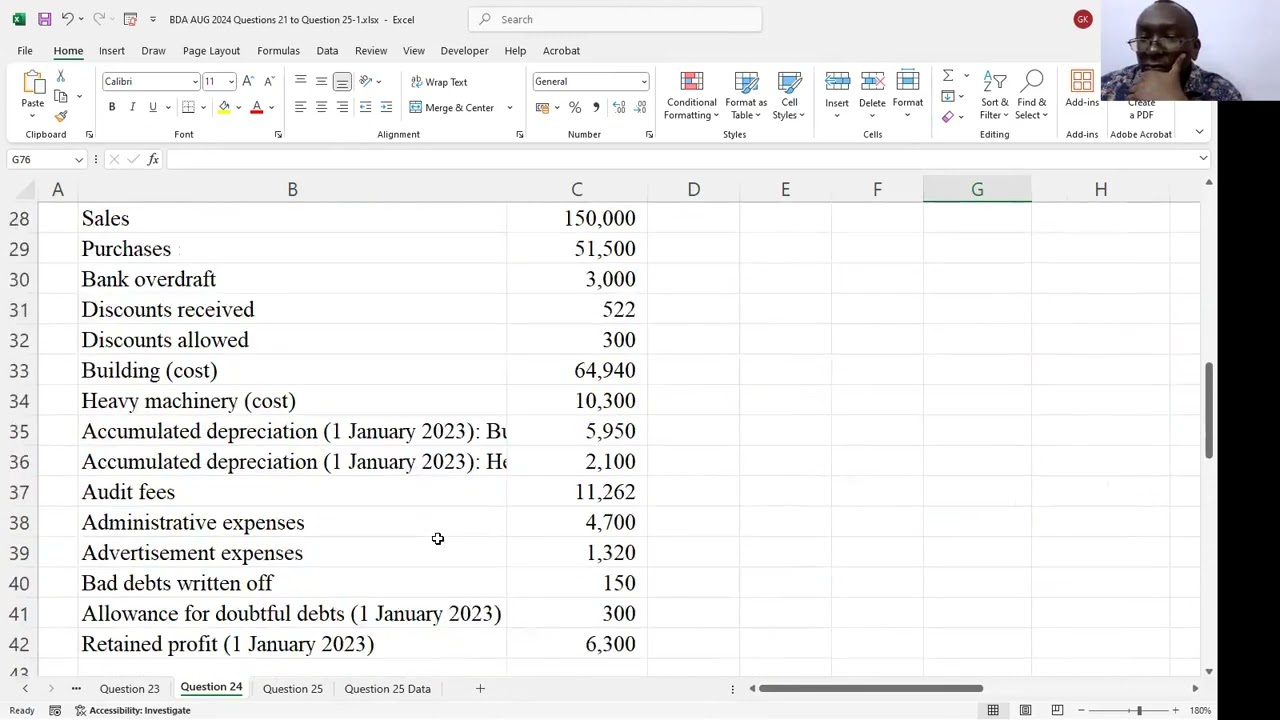Click the Increase Decimal icon
Viewport: 1280px width, 720px height.
619,107
